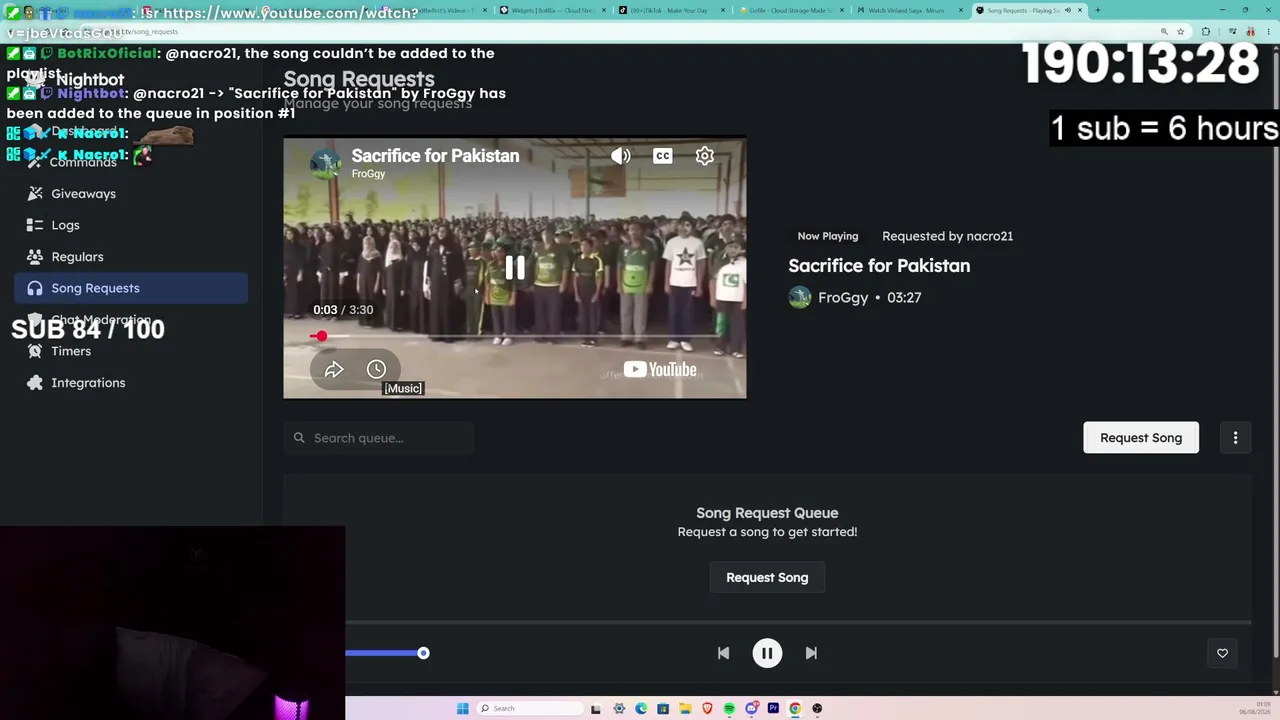Click the white Request Song button
The image size is (1280, 720).
tap(1141, 438)
